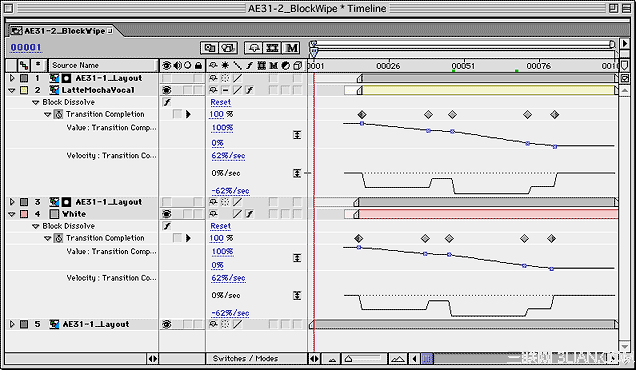Image resolution: width=636 pixels, height=370 pixels.
Task: Click the # layer number column header
Action: click(38, 65)
